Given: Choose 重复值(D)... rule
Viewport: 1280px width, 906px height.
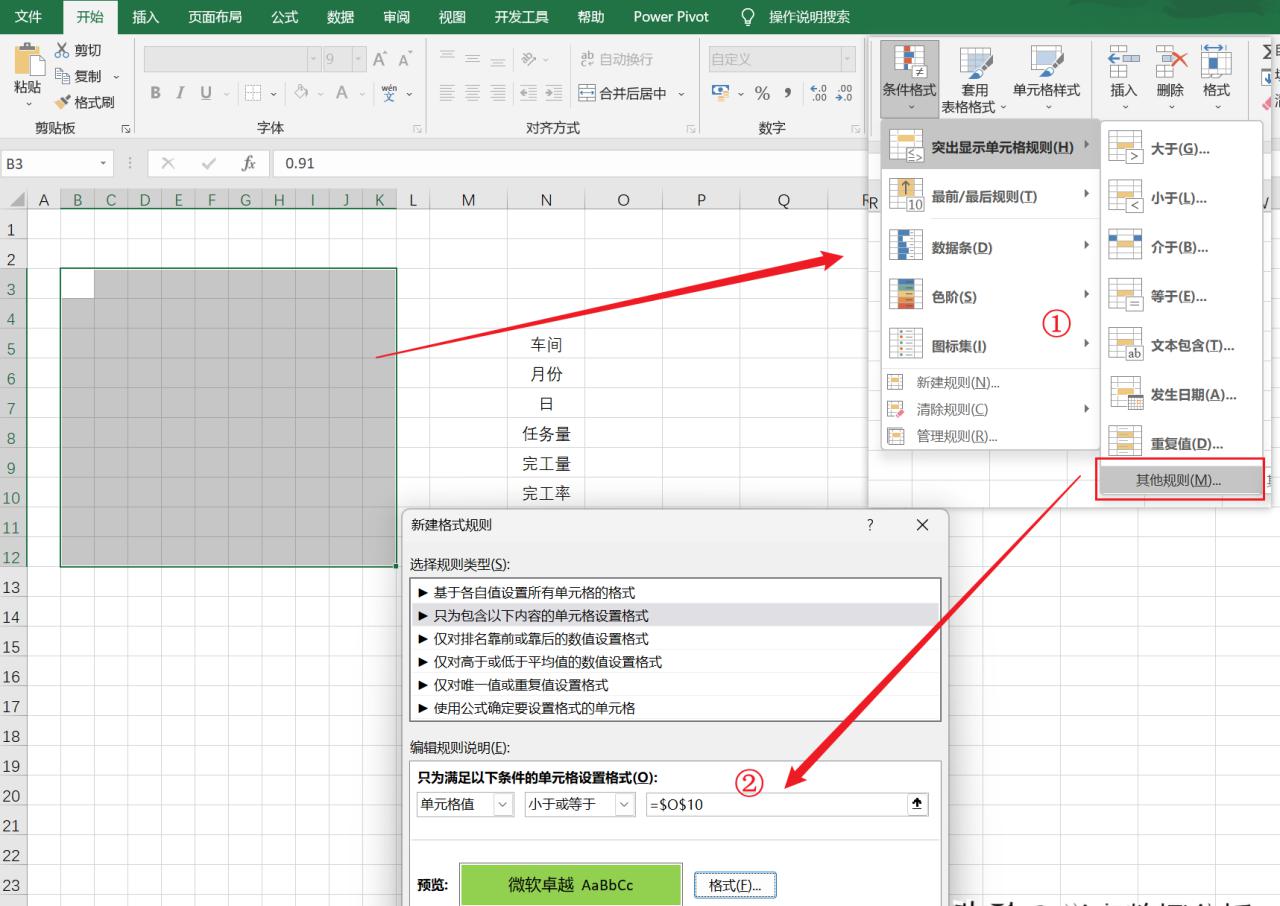Looking at the screenshot, I should click(x=1182, y=443).
